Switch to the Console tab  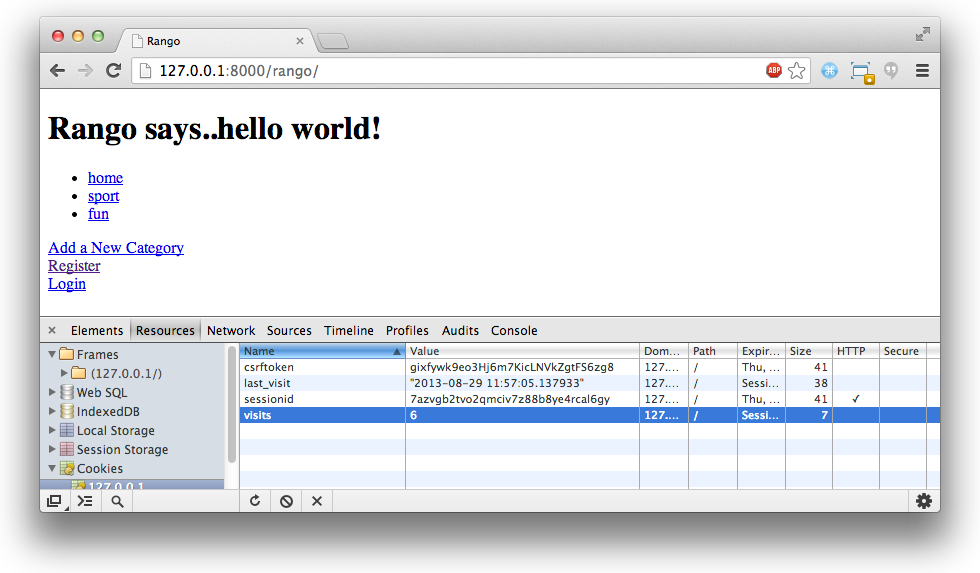(514, 331)
